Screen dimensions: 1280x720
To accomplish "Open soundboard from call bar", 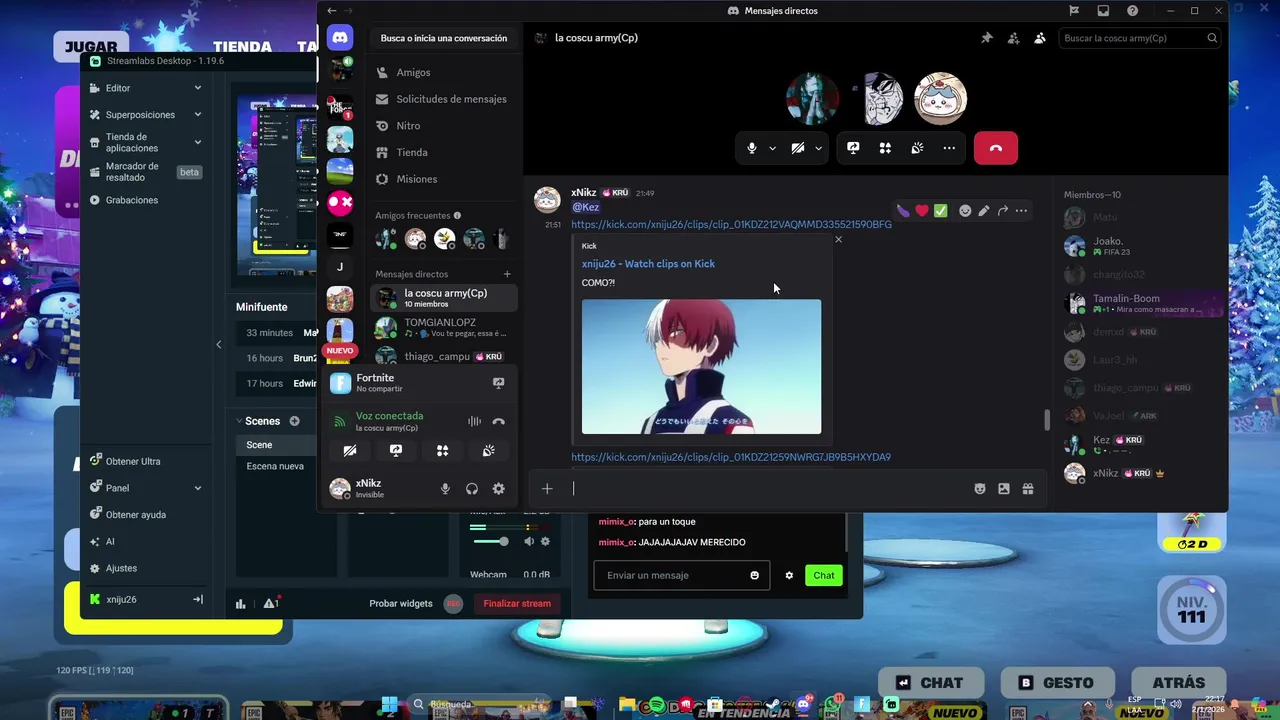I will pyautogui.click(x=917, y=148).
